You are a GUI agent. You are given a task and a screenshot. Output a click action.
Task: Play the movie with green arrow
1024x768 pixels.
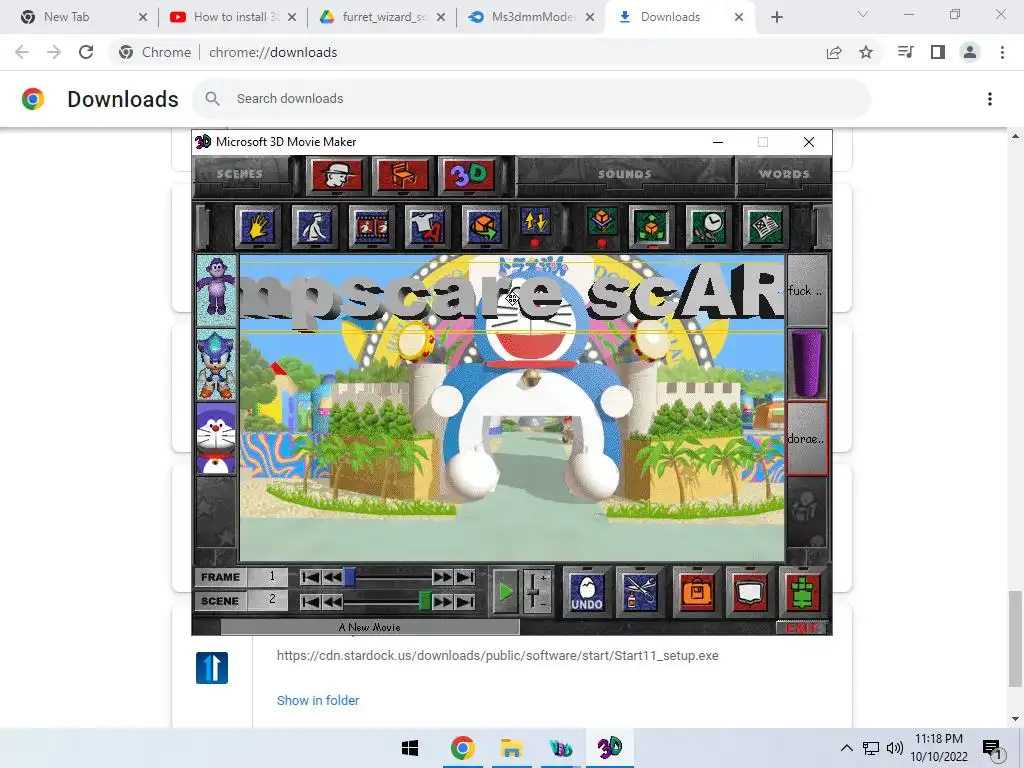[505, 592]
